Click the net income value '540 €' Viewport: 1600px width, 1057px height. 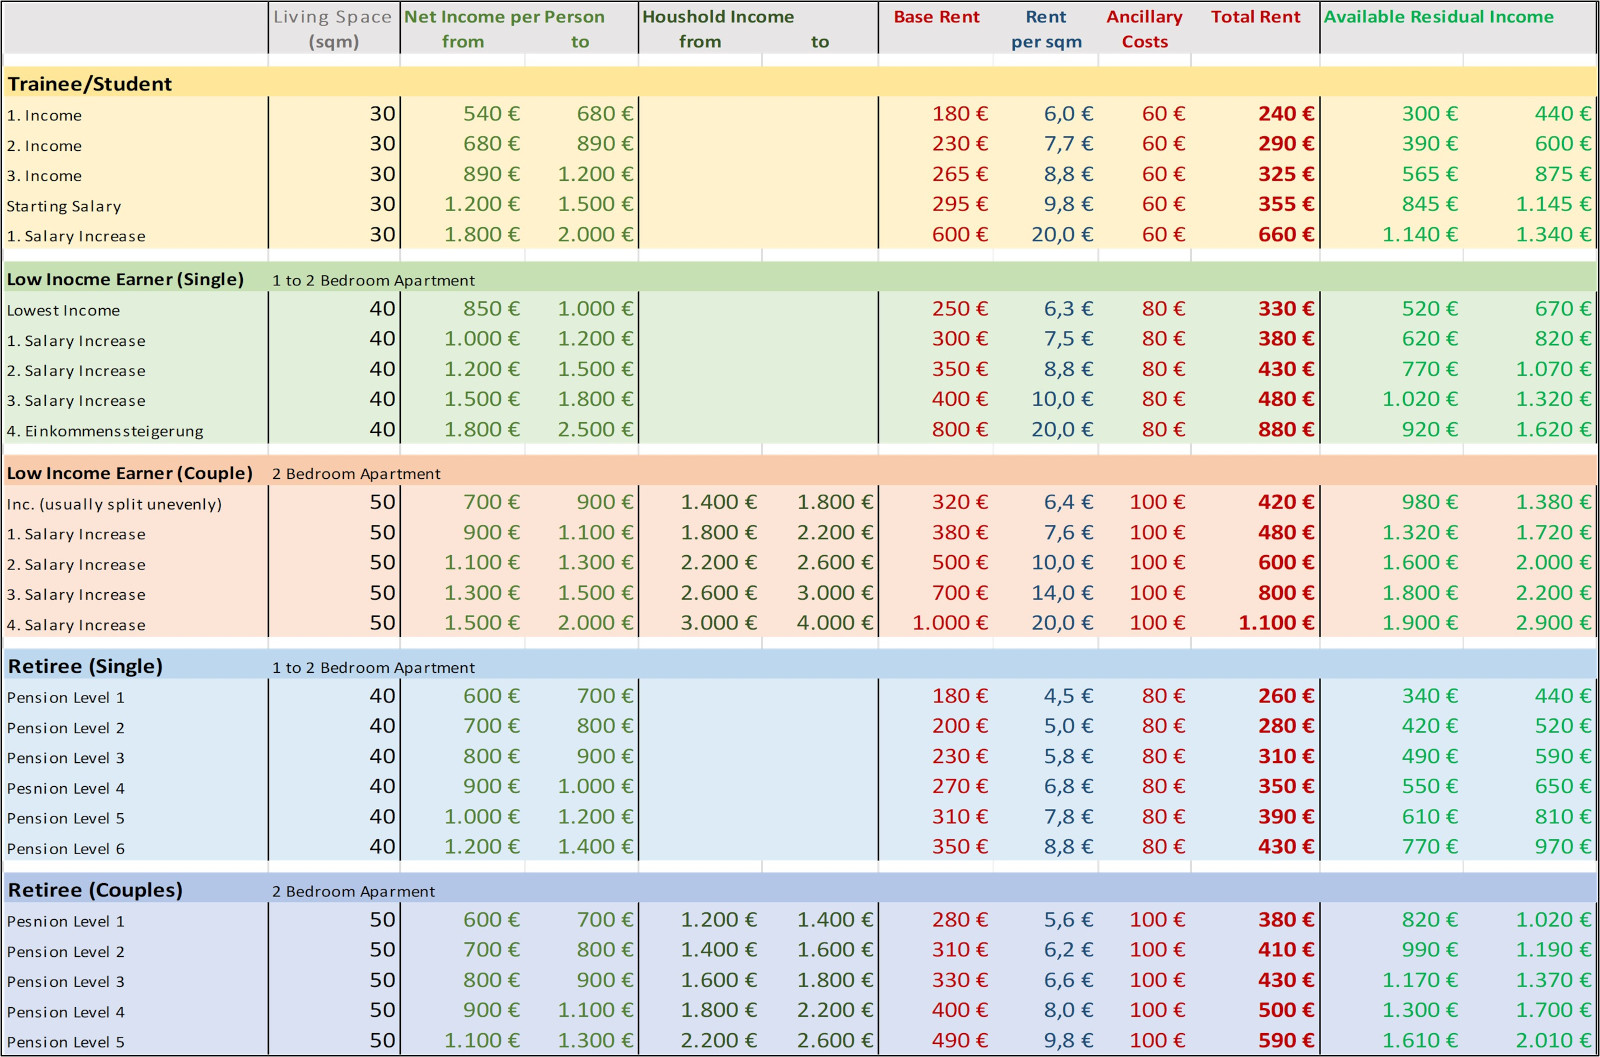coord(491,114)
